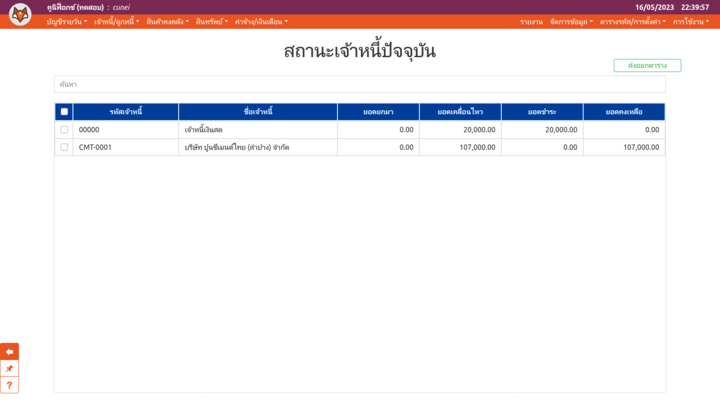Open the ค่าจ้าง/เงินเดือน dropdown
720x405 pixels.
[x=261, y=22]
